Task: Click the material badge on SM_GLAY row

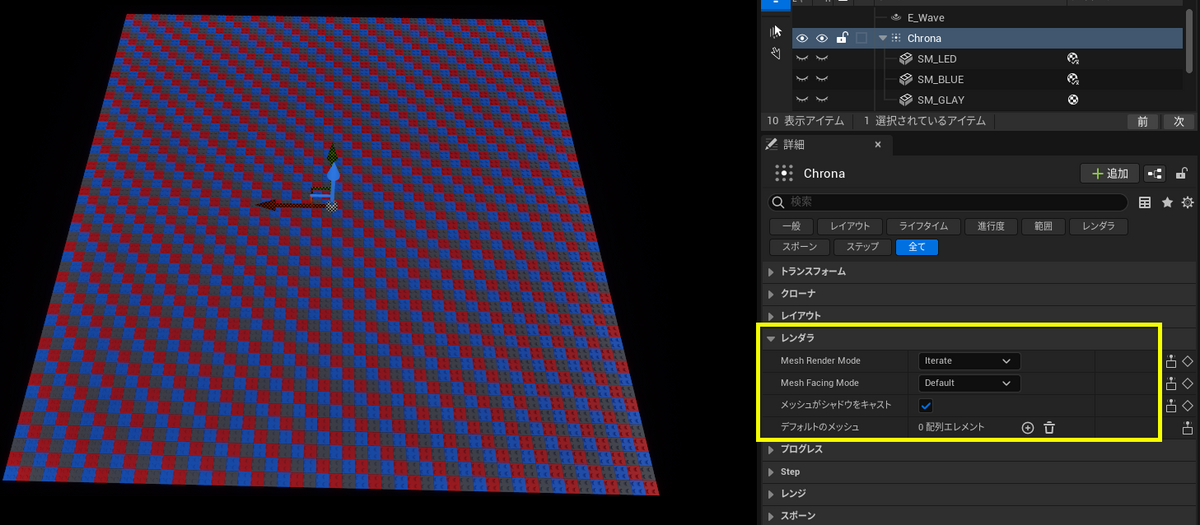Action: click(x=1073, y=100)
